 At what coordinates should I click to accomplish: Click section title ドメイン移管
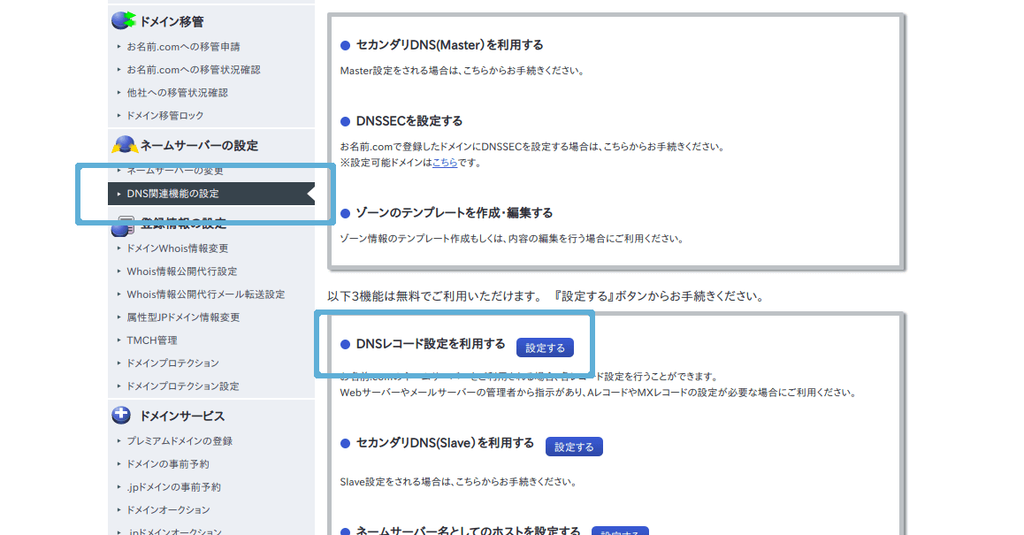coord(172,22)
